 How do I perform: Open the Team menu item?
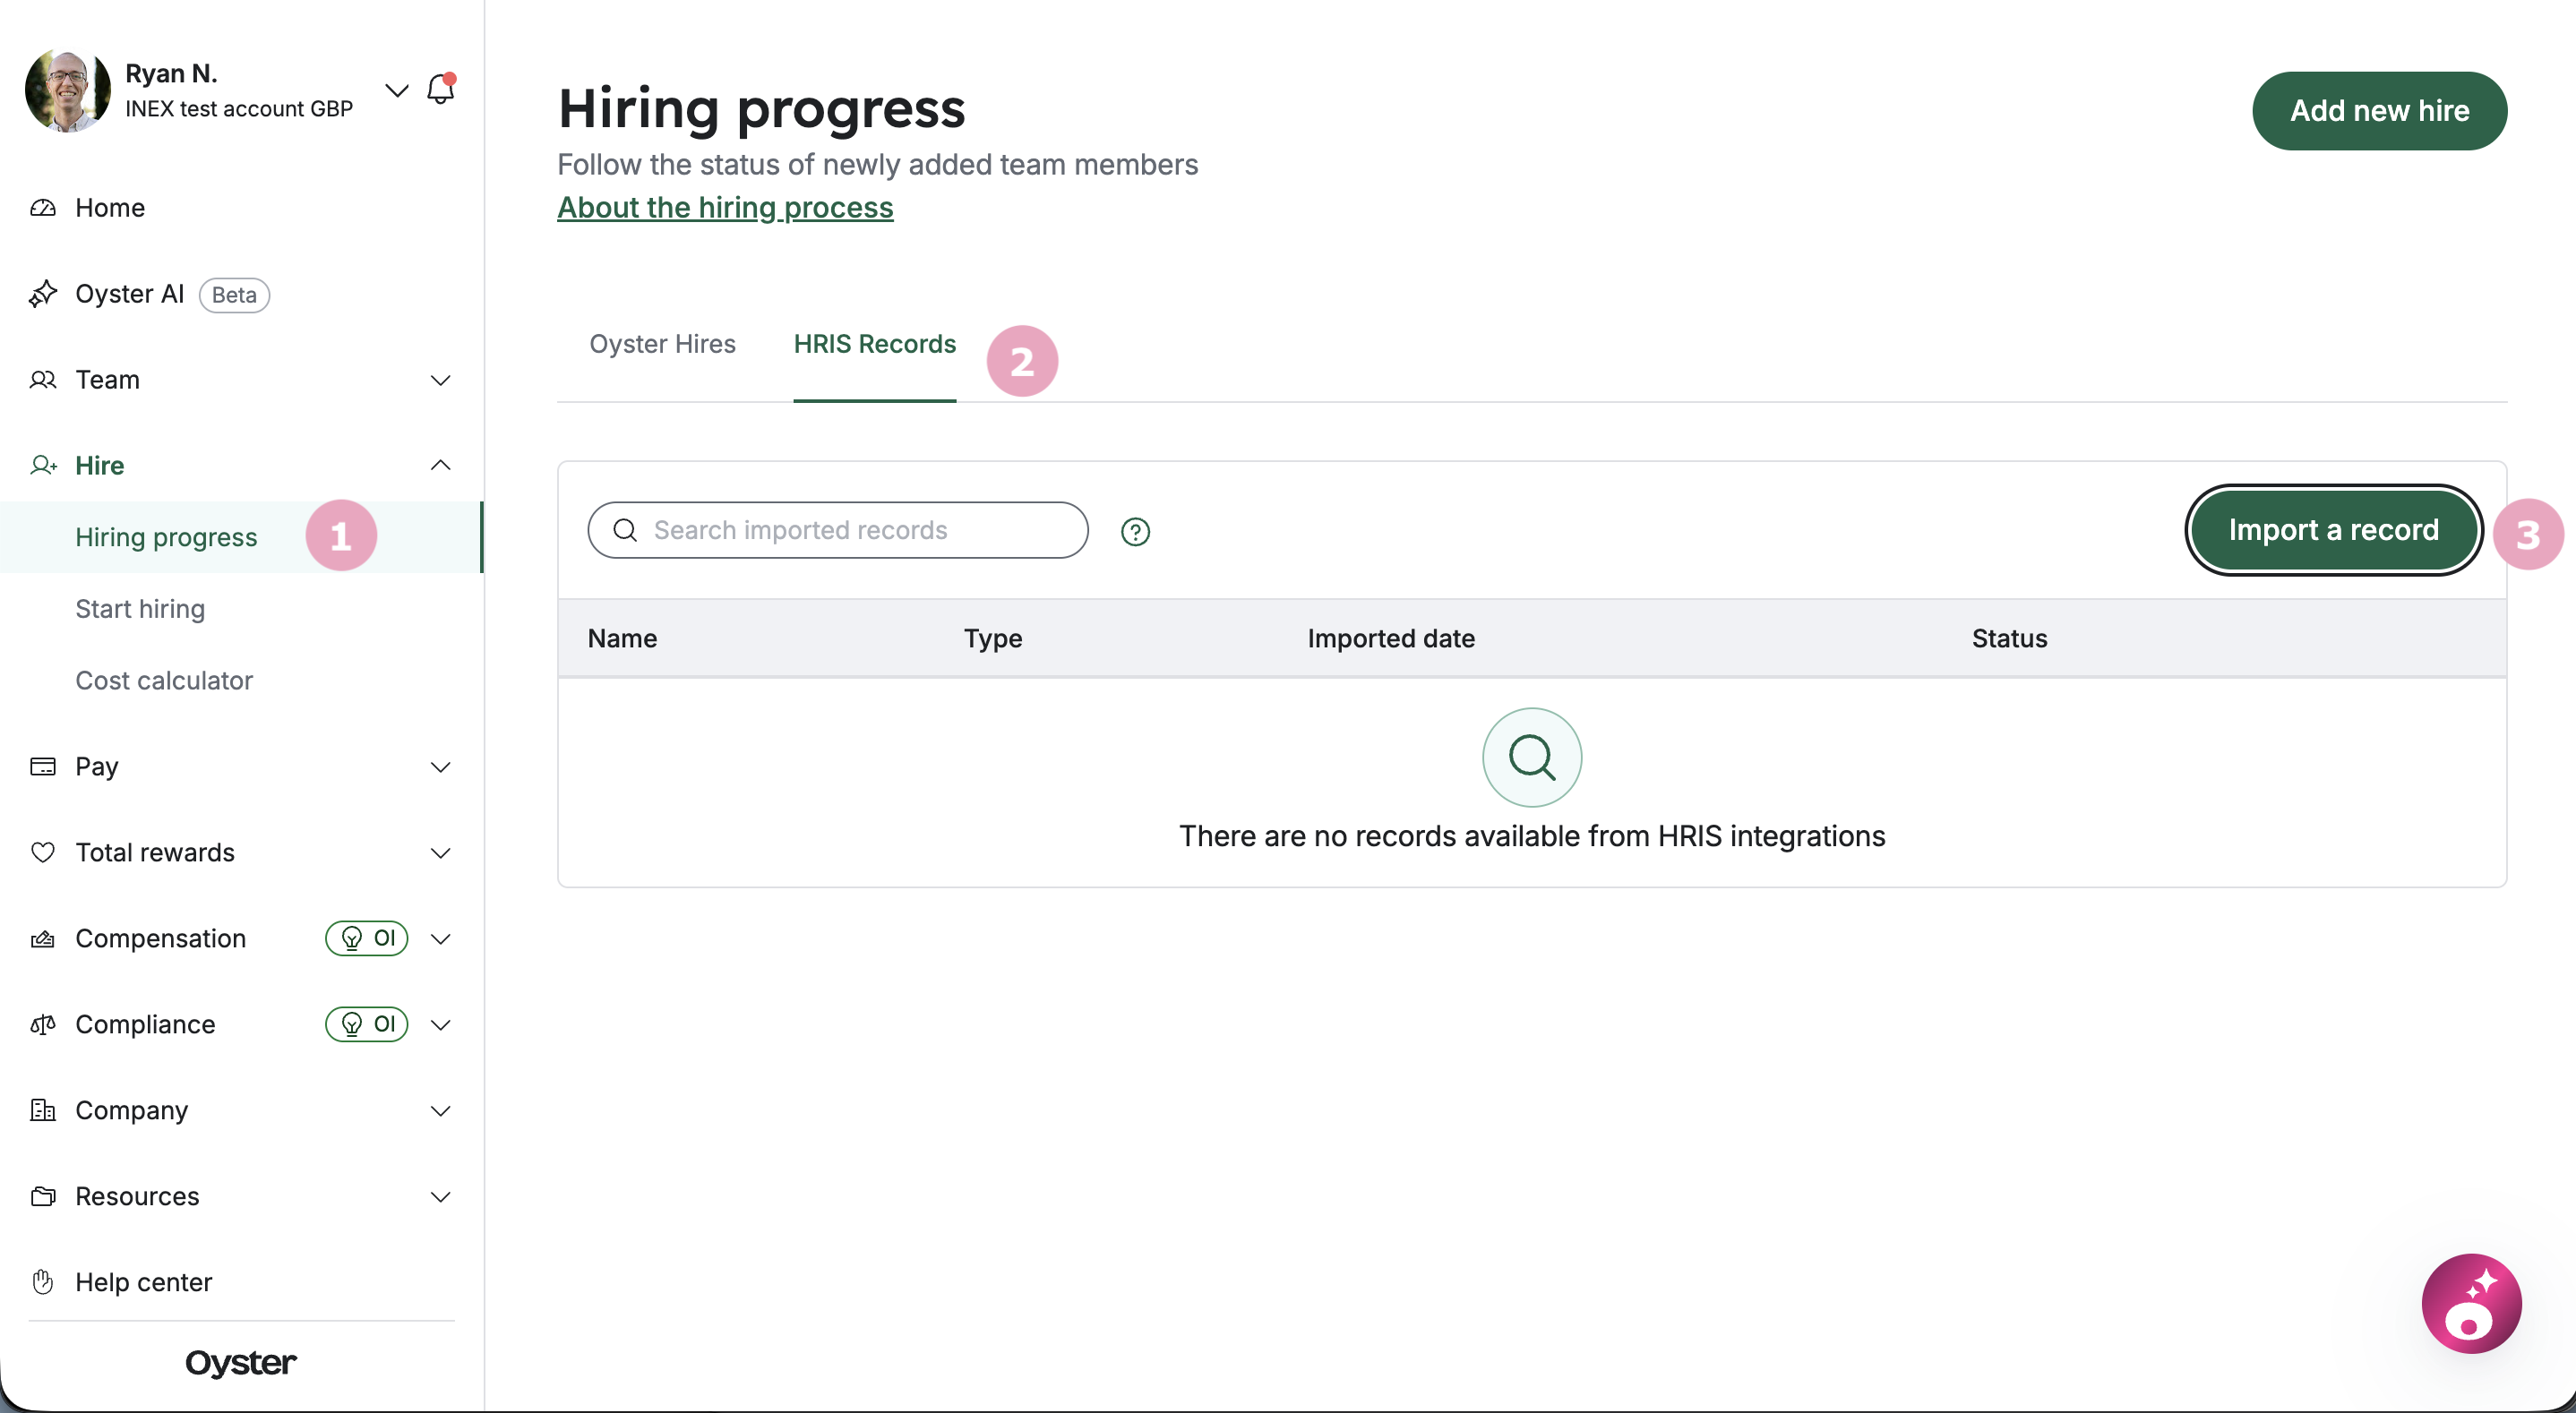pos(107,380)
